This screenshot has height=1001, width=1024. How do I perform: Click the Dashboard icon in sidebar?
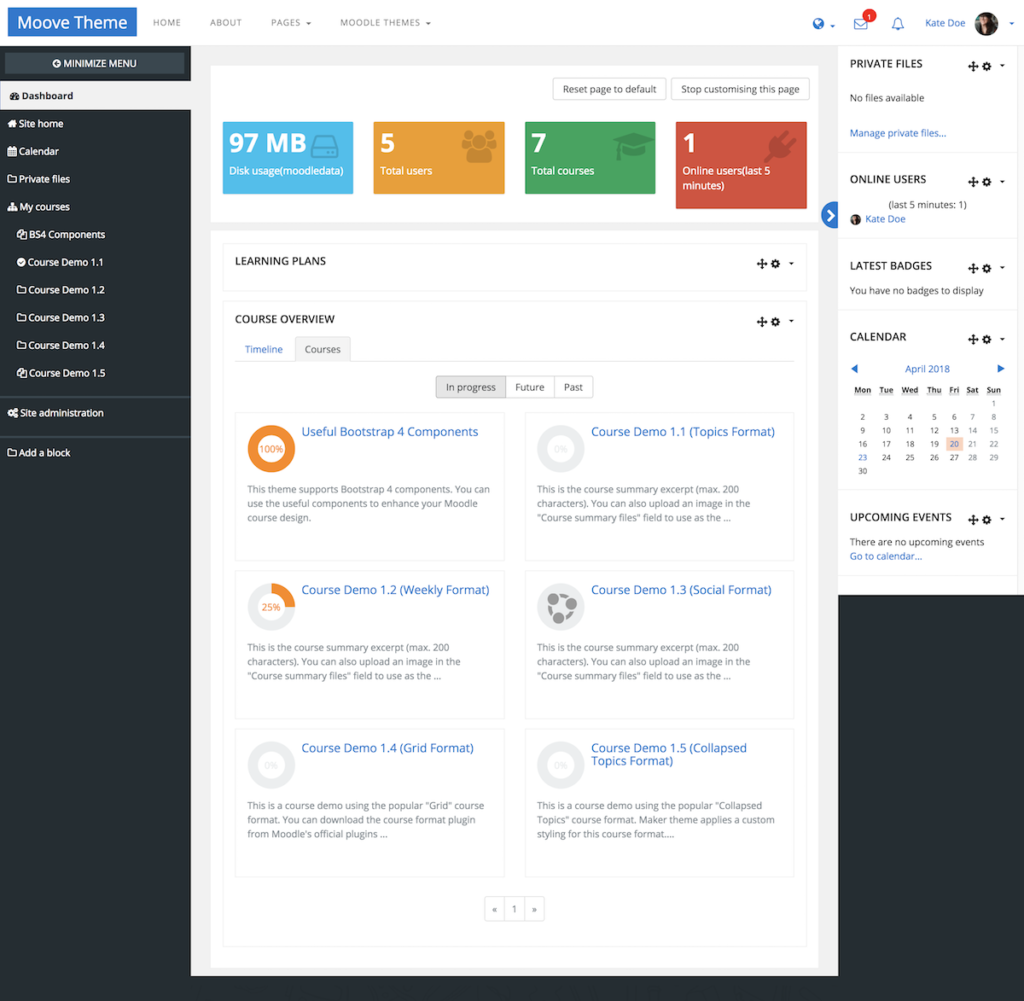pos(15,95)
